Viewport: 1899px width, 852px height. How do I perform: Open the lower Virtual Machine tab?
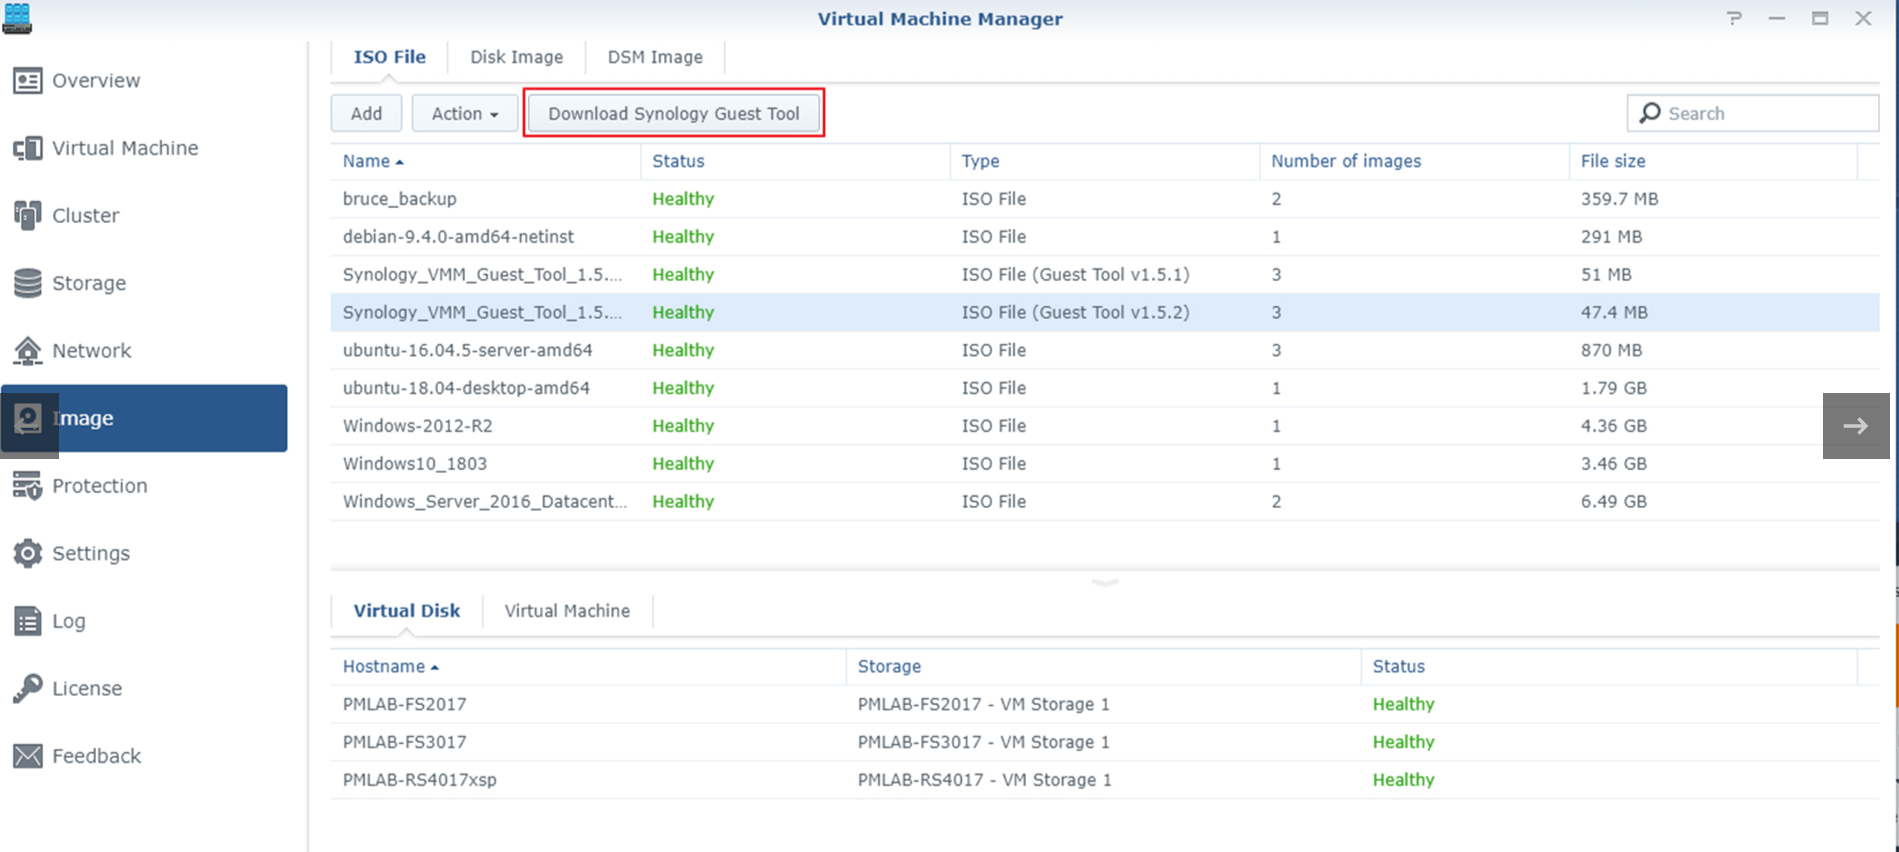567,611
